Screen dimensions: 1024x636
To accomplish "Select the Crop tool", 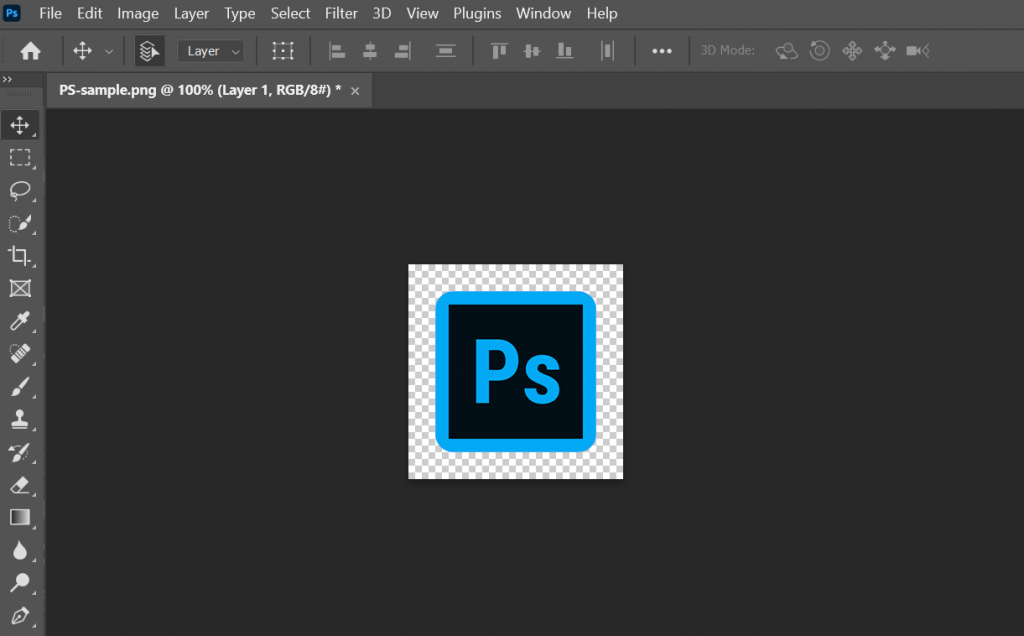I will click(x=21, y=256).
